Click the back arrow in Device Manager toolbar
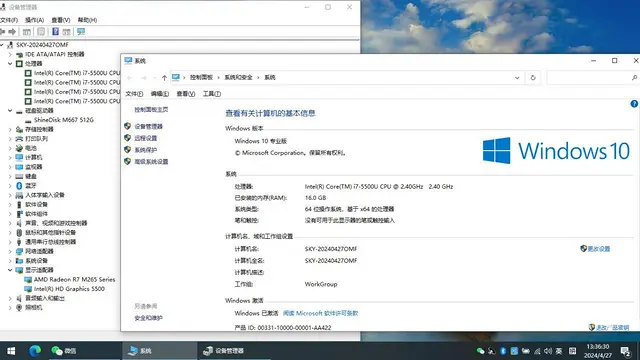The height and width of the screenshot is (360, 640). click(x=2, y=31)
